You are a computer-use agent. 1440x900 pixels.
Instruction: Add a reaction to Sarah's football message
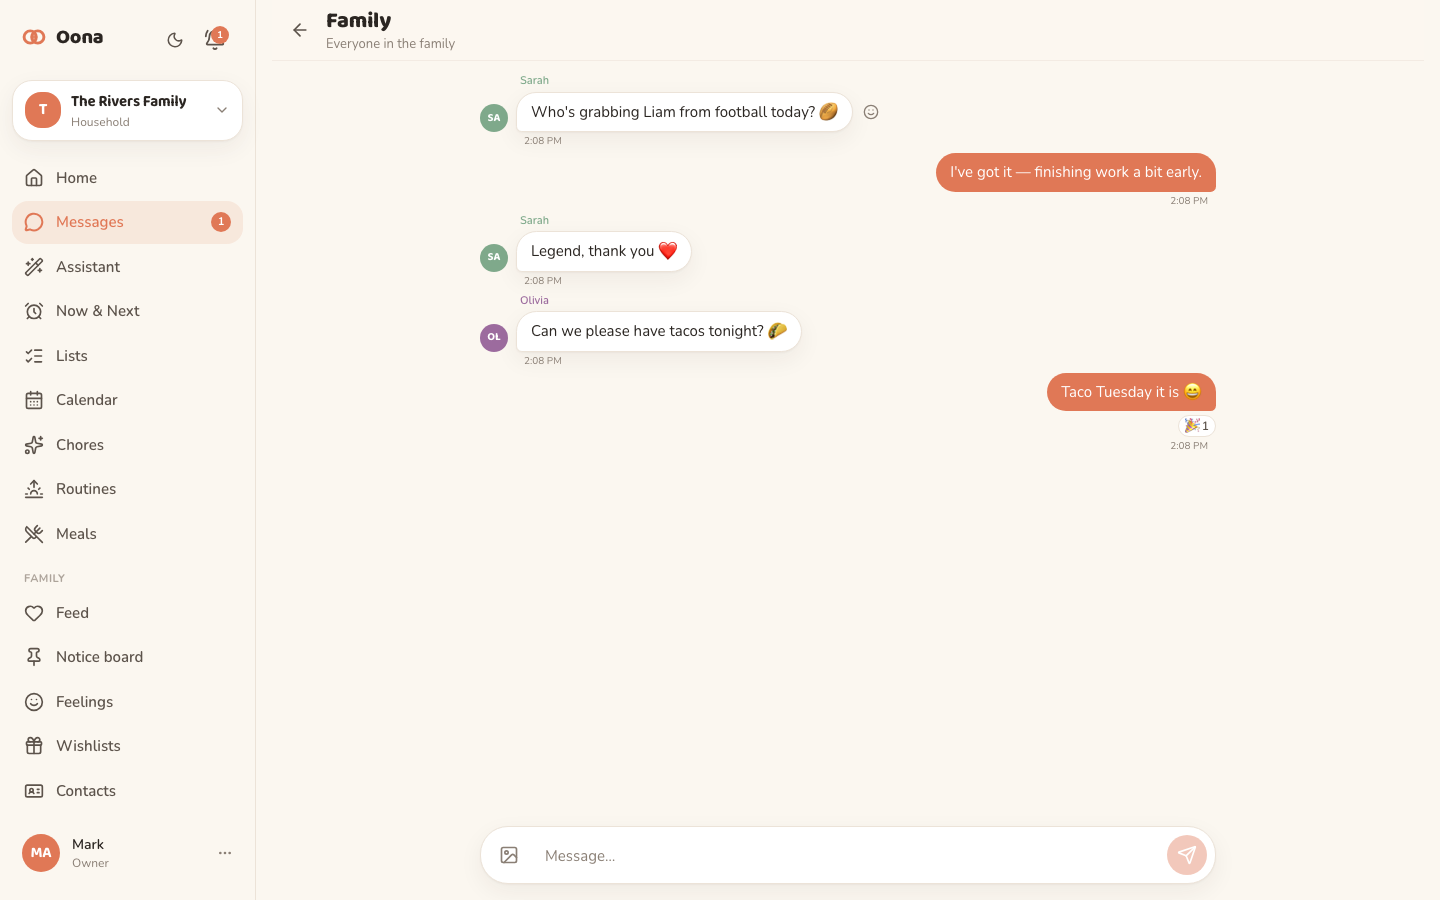point(871,112)
